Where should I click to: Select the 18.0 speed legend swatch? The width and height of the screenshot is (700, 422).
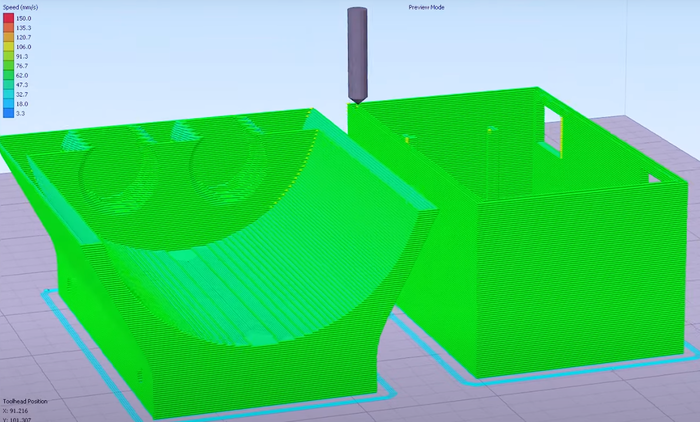pyautogui.click(x=7, y=104)
